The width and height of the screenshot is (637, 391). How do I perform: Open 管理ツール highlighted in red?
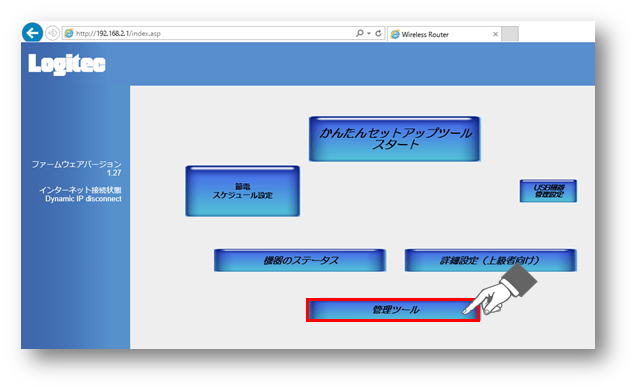(x=393, y=310)
